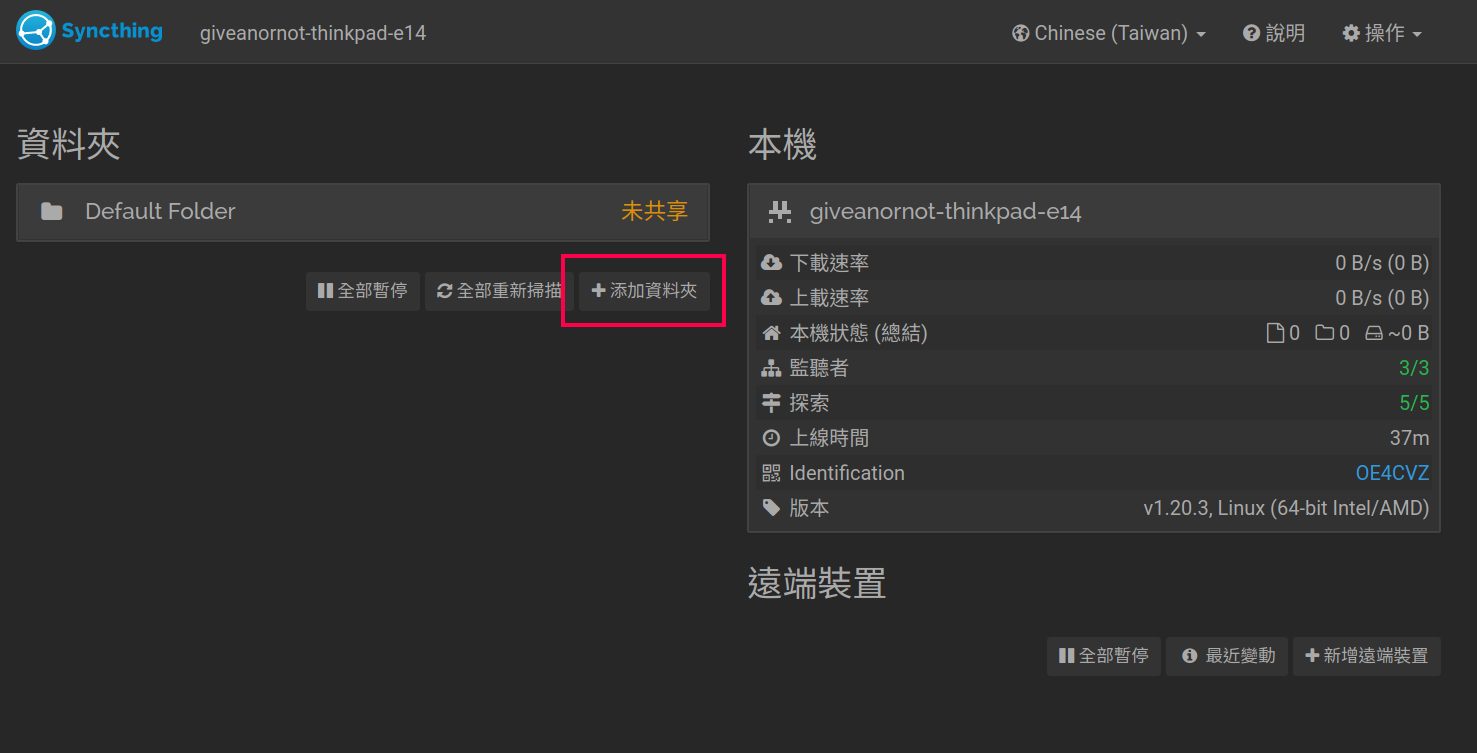Click the local state home icon
Screen dimensions: 1477x753
point(771,333)
